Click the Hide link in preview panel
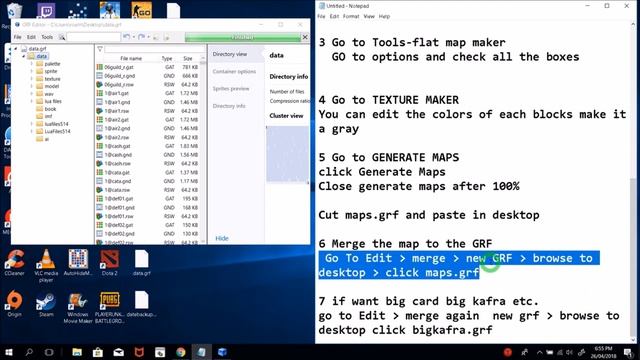Screen dimensions: 640x360 pyautogui.click(x=222, y=238)
